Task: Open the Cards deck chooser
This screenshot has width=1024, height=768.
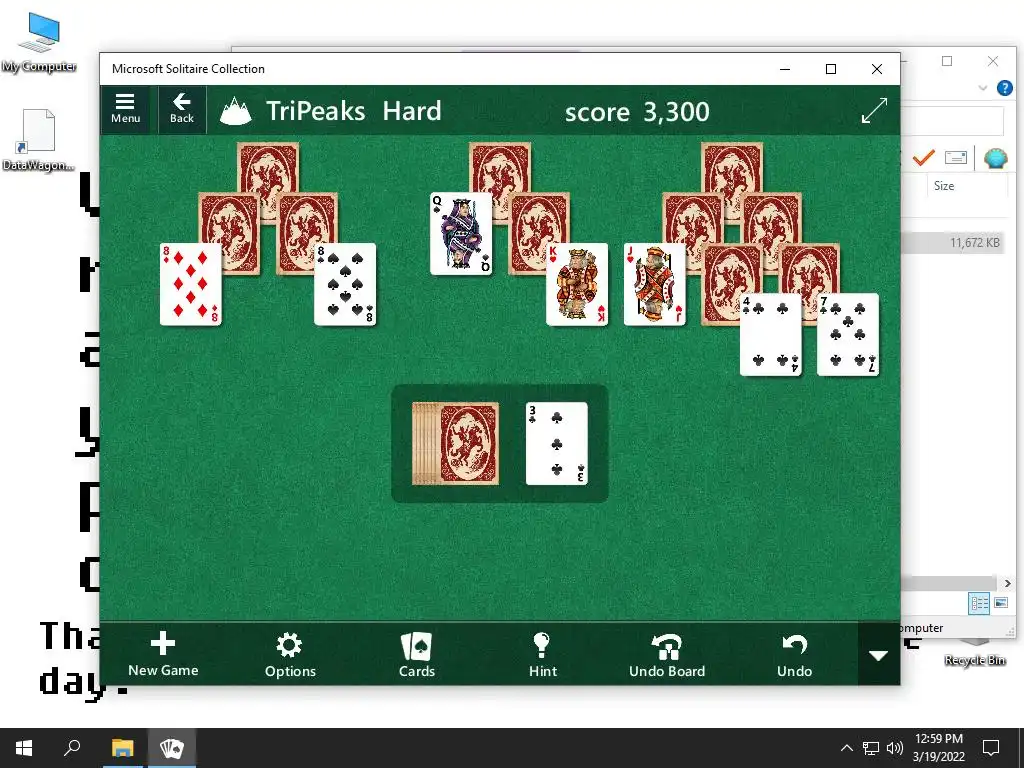Action: [x=417, y=654]
